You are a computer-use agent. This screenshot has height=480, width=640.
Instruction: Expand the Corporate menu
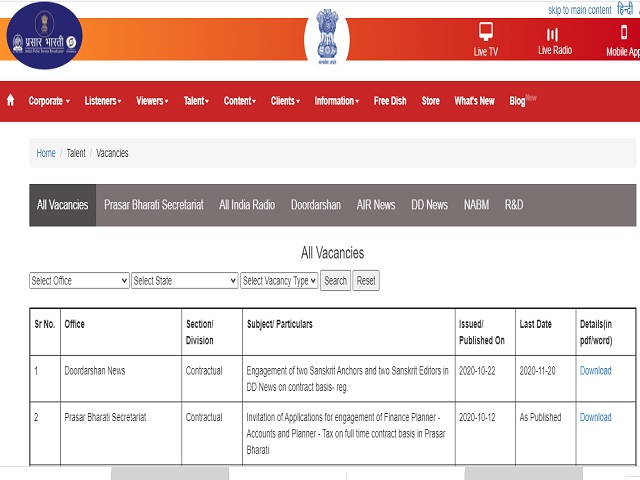[49, 101]
